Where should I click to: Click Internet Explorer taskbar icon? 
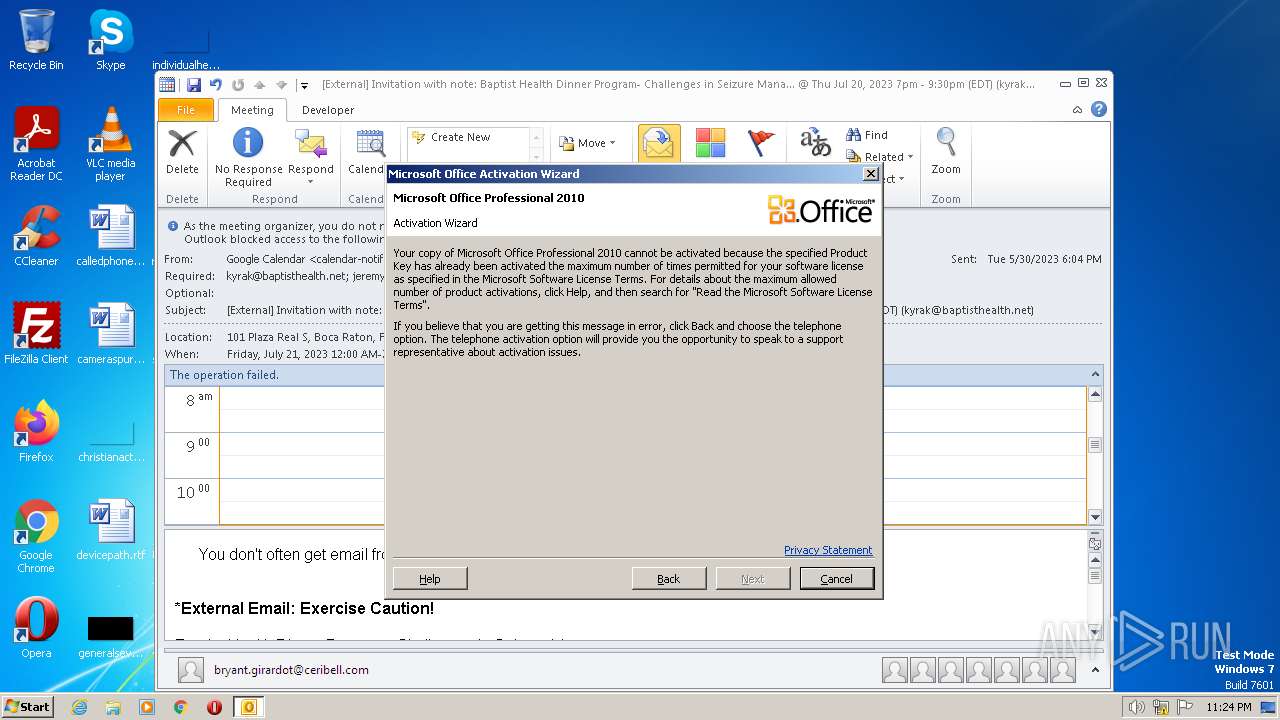click(79, 707)
